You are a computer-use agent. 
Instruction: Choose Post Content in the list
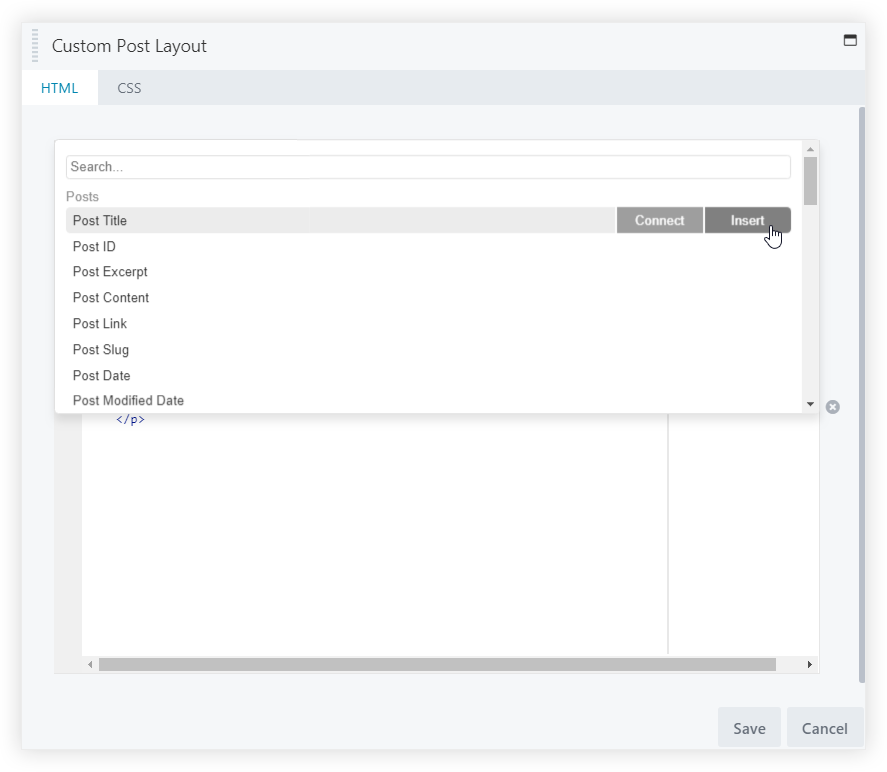click(x=111, y=298)
